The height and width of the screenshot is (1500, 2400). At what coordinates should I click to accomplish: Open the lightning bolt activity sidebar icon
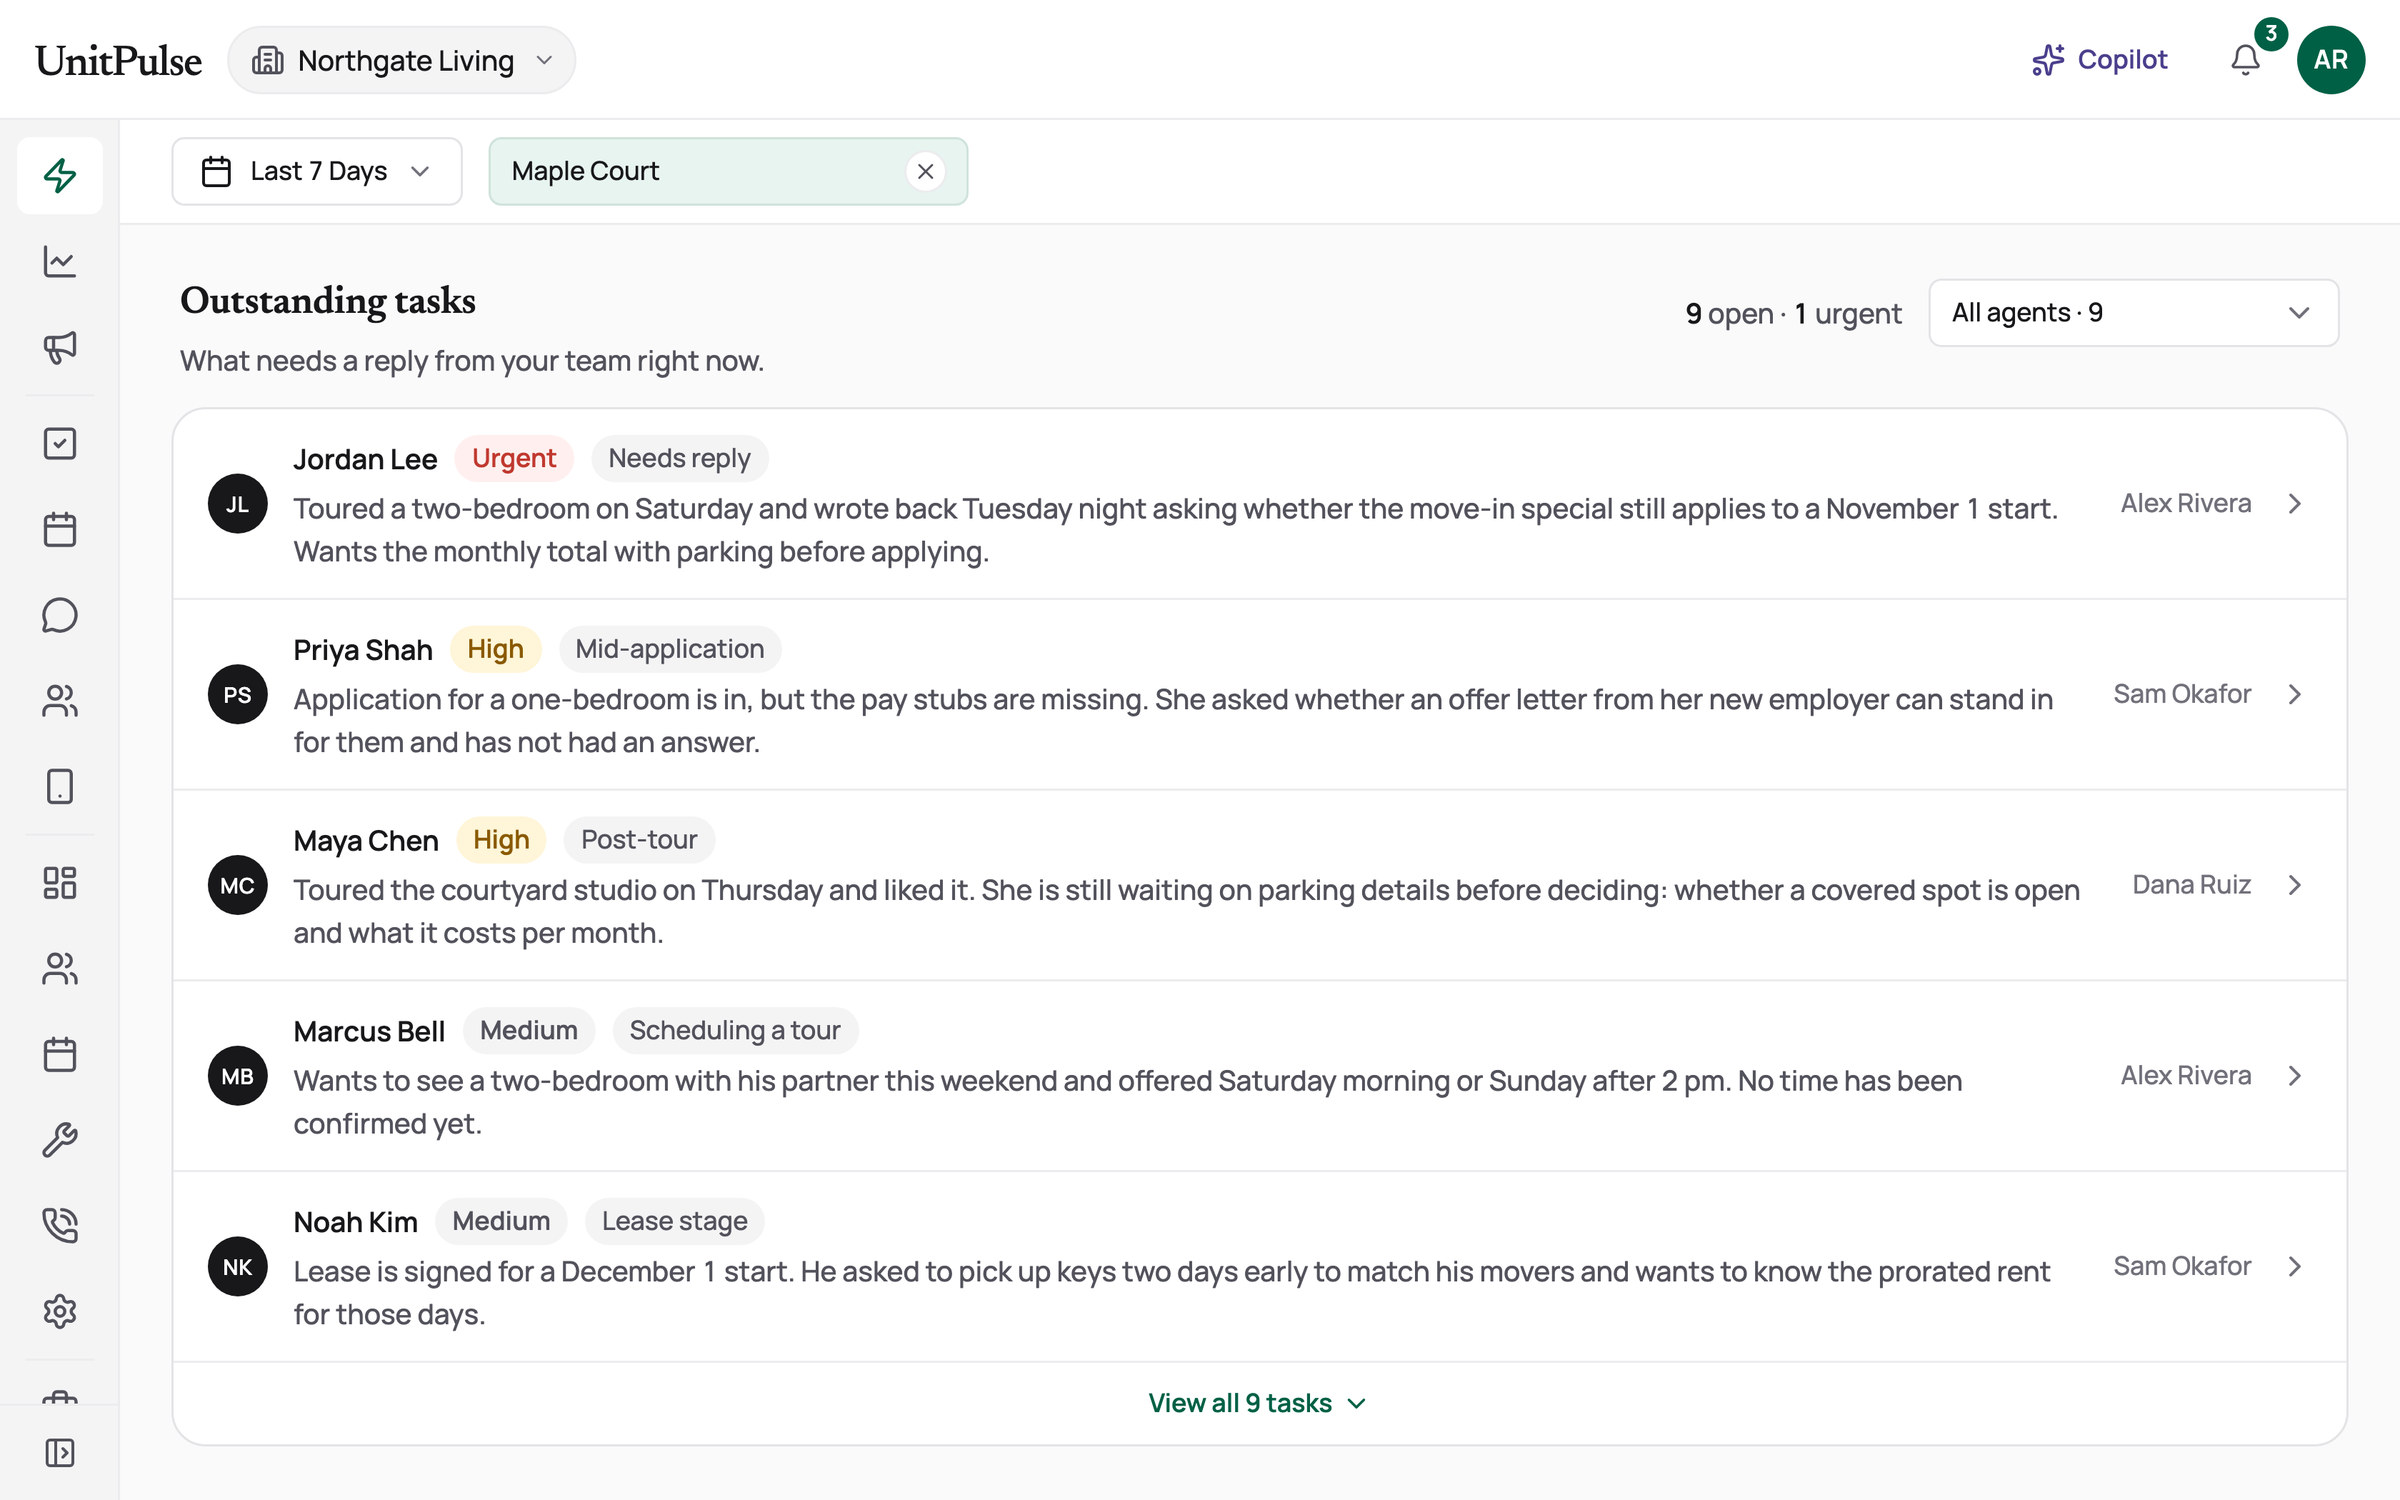60,175
